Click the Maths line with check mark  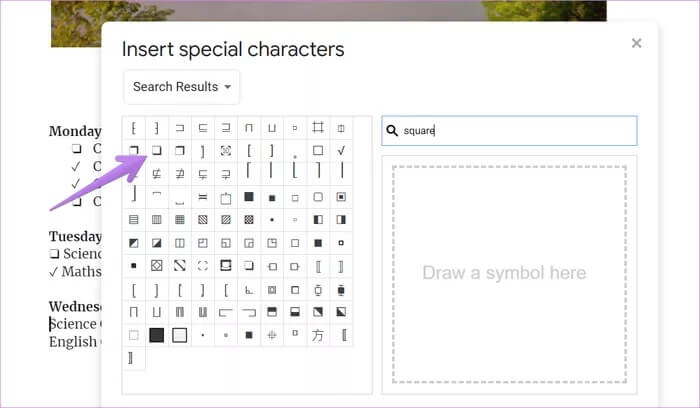(x=75, y=271)
